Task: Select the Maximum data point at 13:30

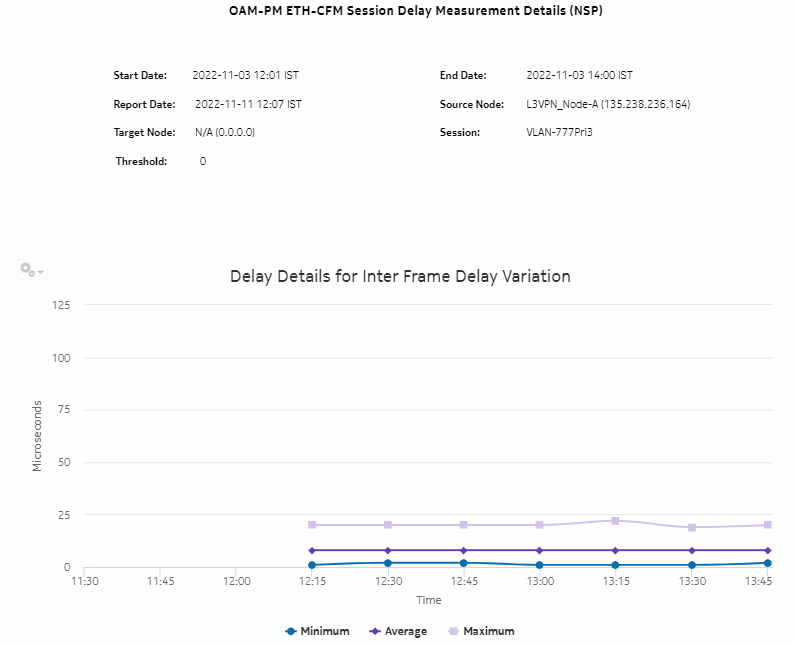Action: tap(691, 527)
